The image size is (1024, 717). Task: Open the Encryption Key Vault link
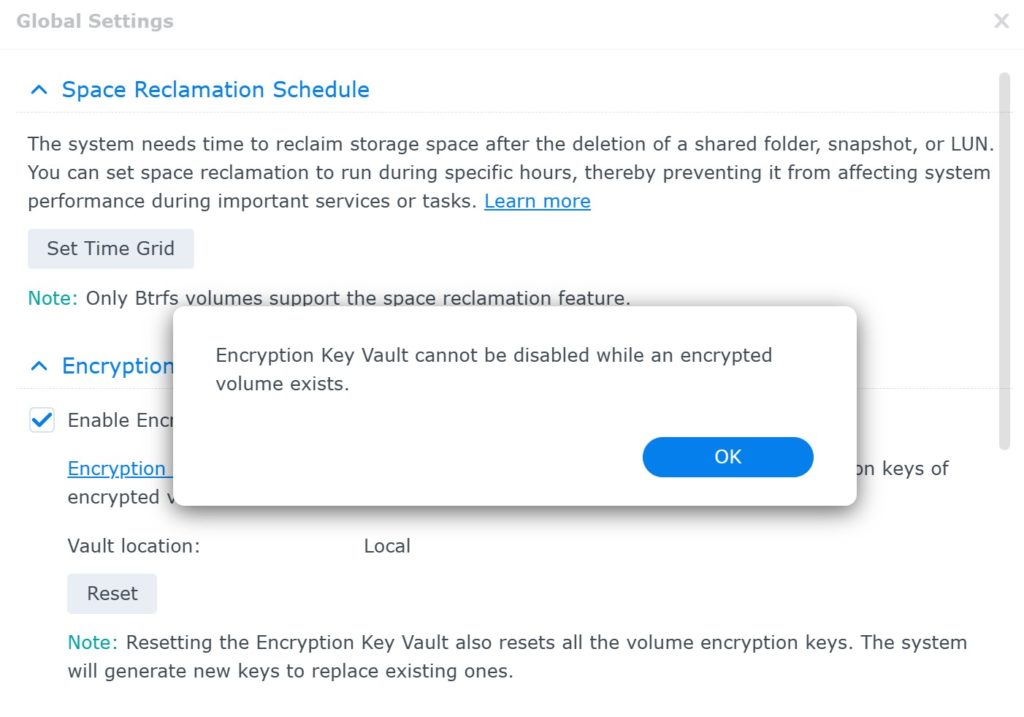click(116, 468)
